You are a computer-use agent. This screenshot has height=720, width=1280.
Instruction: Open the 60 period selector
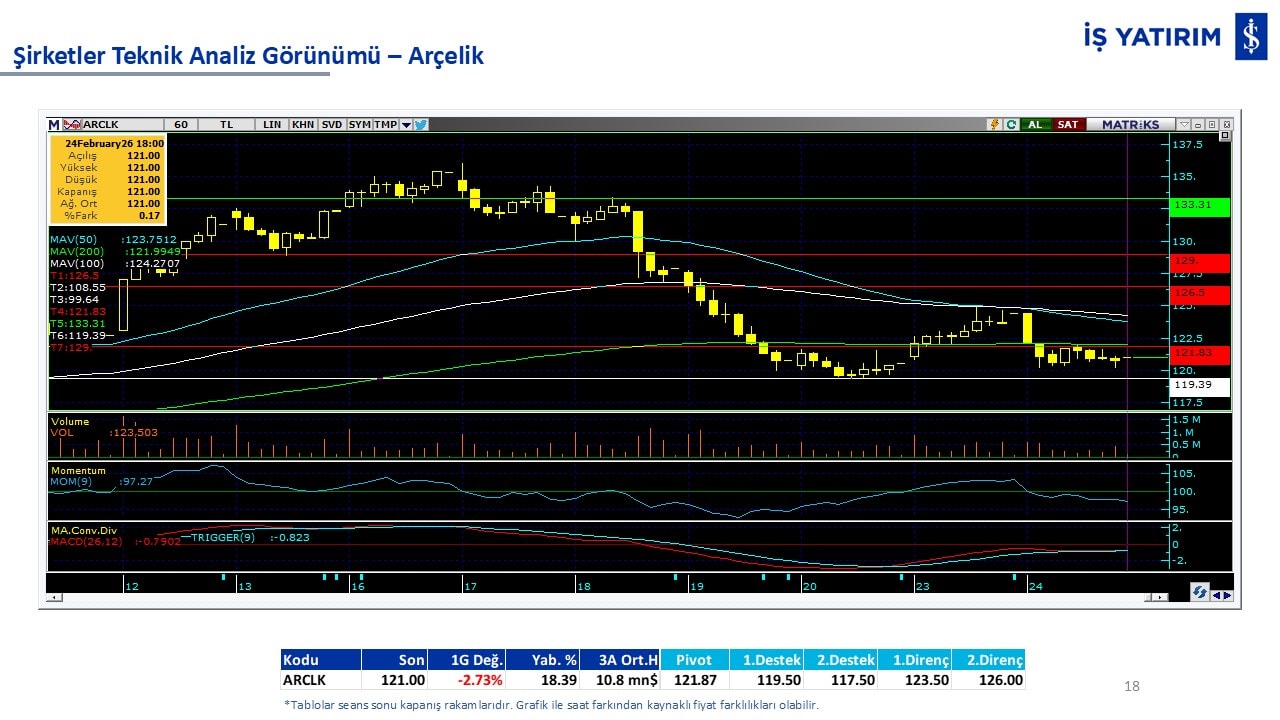(181, 125)
